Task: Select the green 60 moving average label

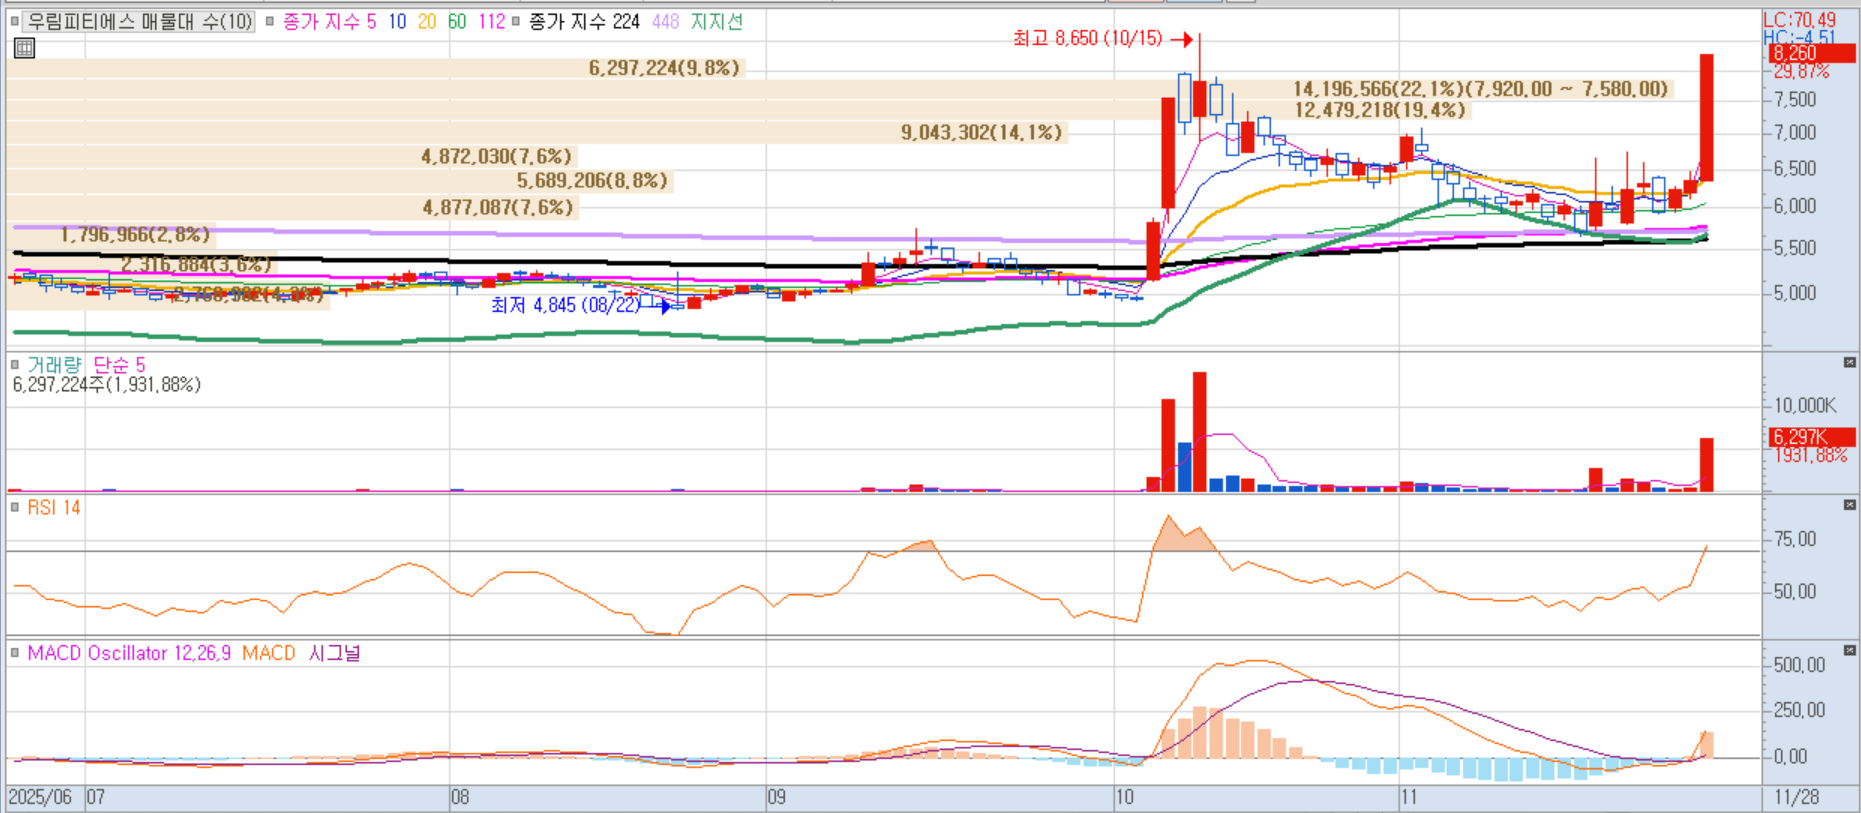Action: pos(457,21)
